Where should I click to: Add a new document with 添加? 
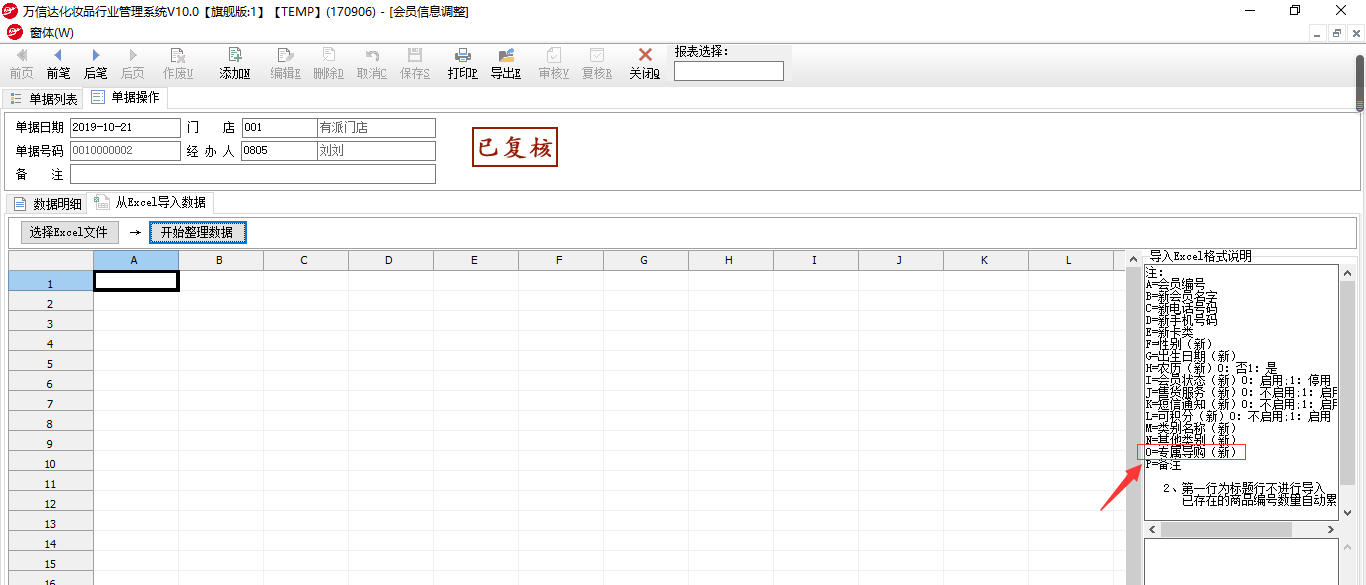(x=235, y=64)
